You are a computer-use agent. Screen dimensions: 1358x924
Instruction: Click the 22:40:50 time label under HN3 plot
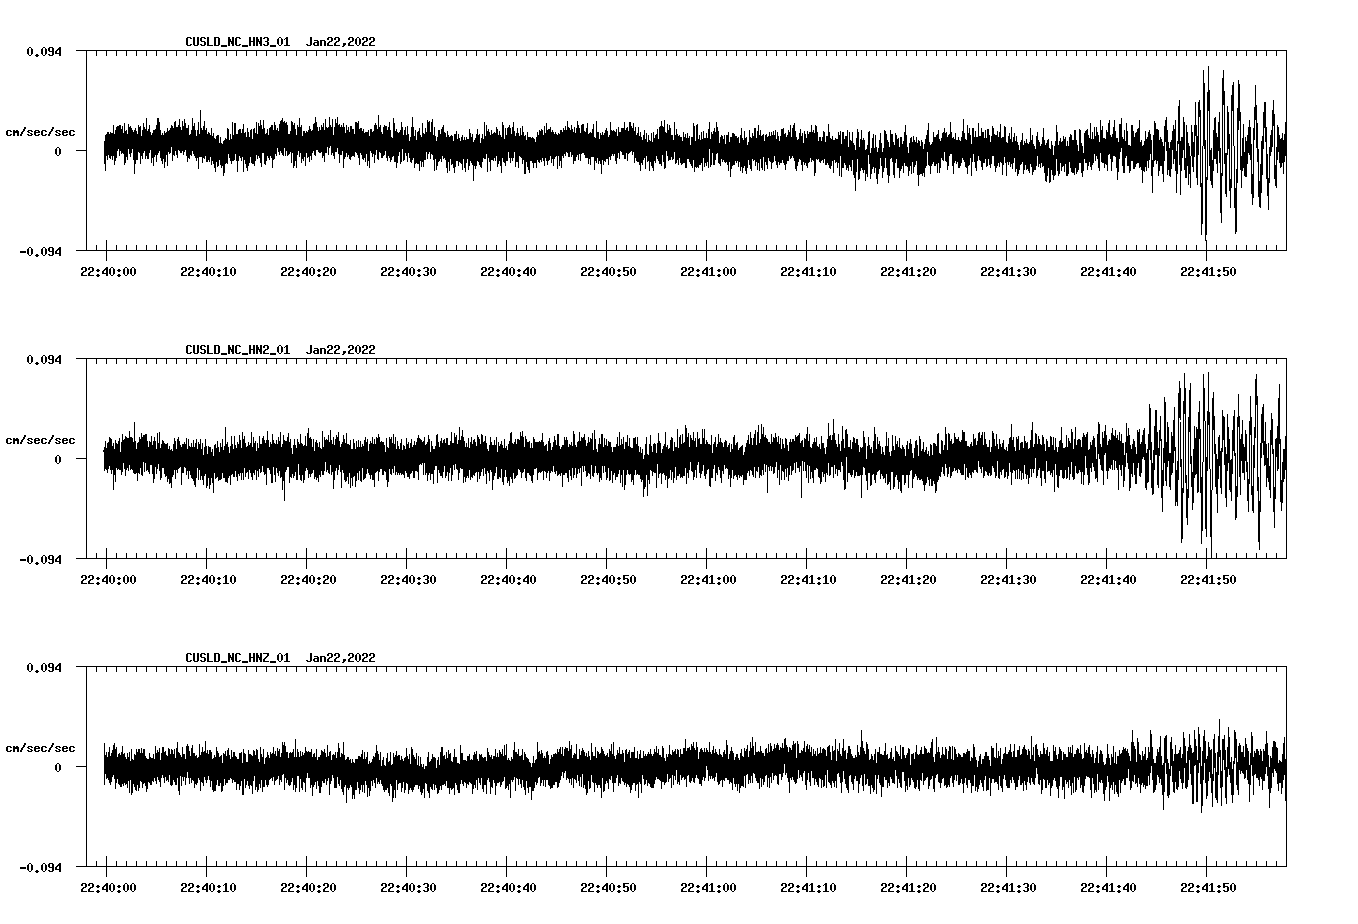pyautogui.click(x=608, y=272)
